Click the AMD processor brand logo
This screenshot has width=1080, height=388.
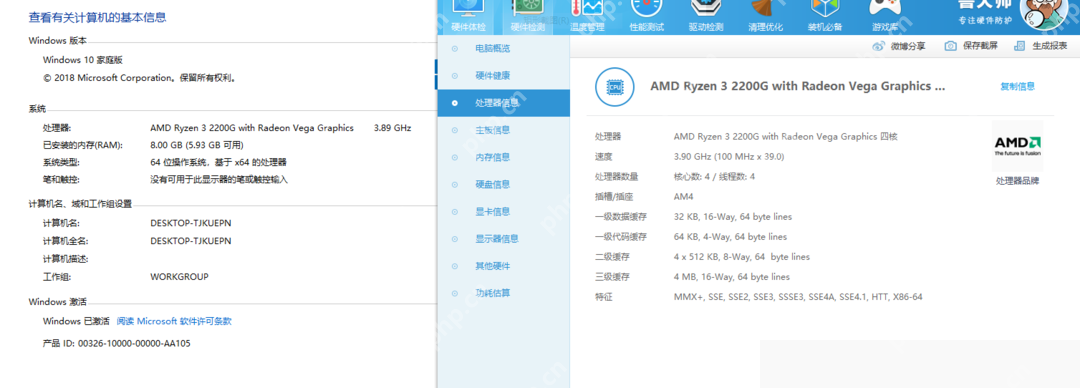click(x=1017, y=145)
